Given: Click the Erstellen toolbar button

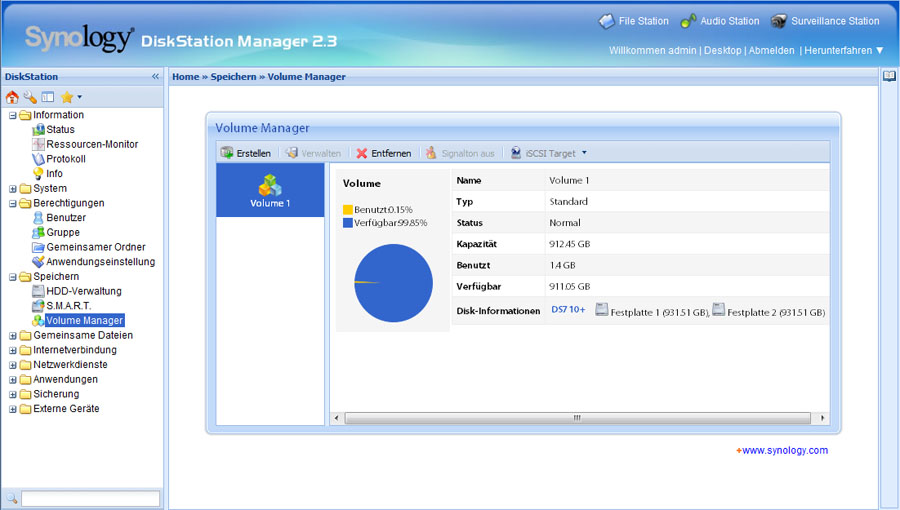Looking at the screenshot, I should tap(246, 153).
